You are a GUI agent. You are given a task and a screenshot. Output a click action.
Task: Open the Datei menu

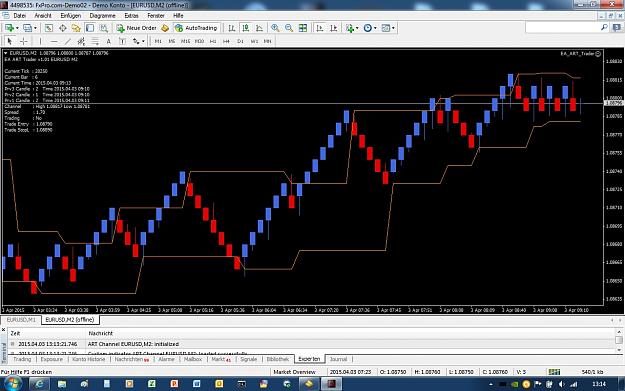[x=20, y=16]
